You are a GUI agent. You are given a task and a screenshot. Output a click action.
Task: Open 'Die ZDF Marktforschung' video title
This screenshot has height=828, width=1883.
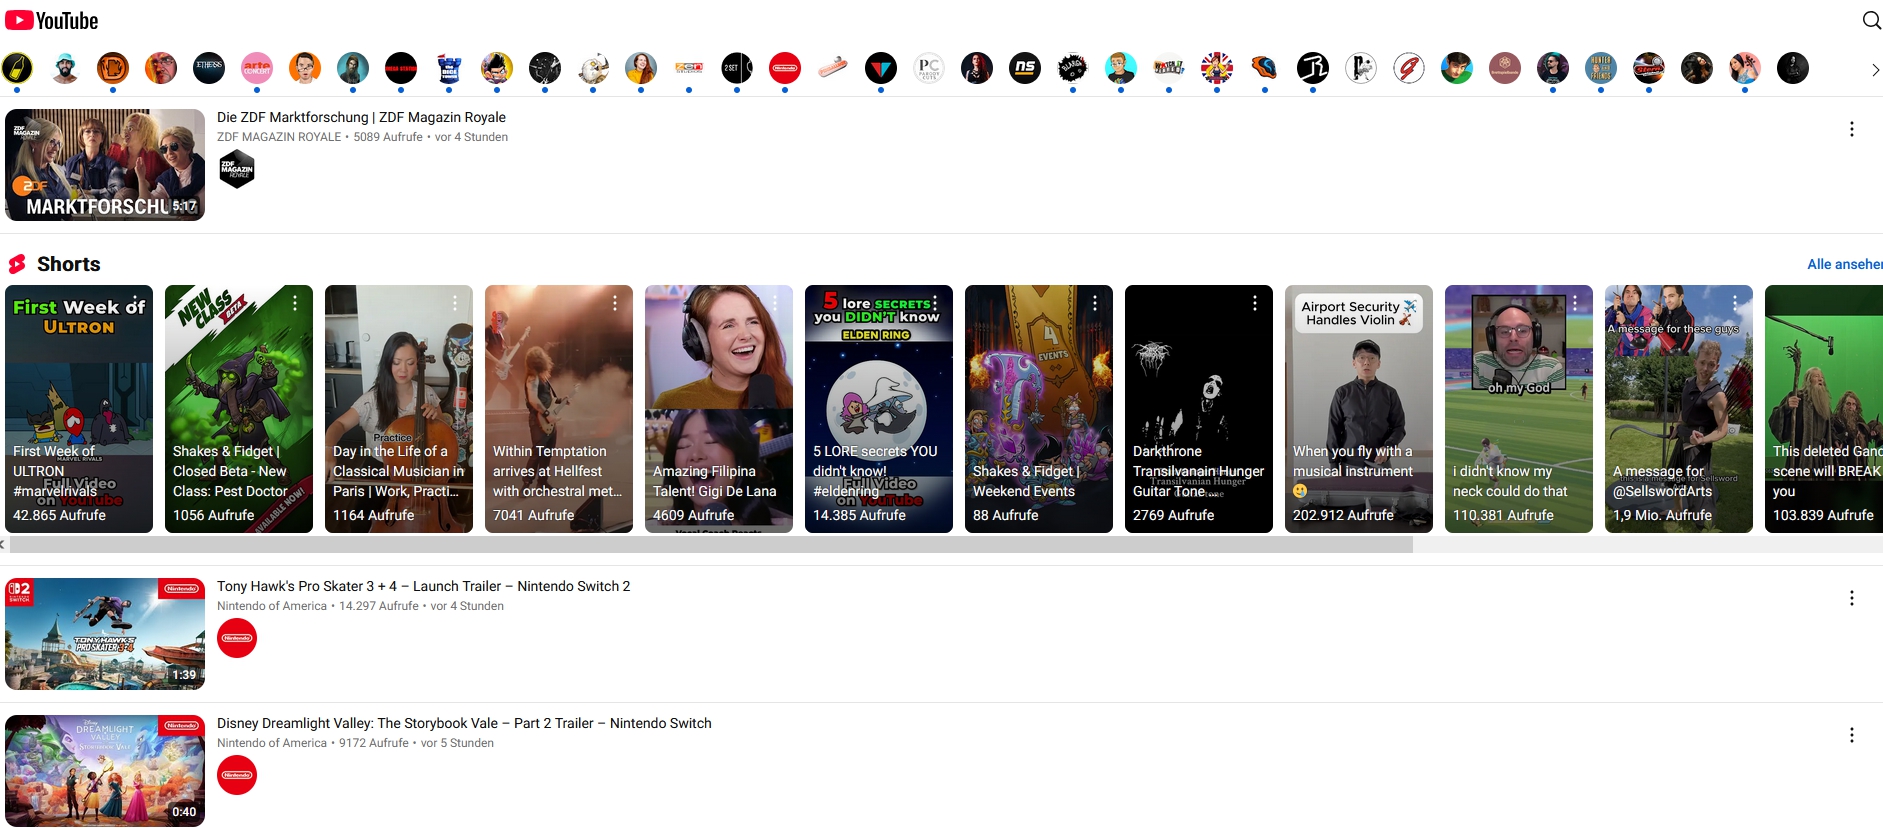coord(361,117)
